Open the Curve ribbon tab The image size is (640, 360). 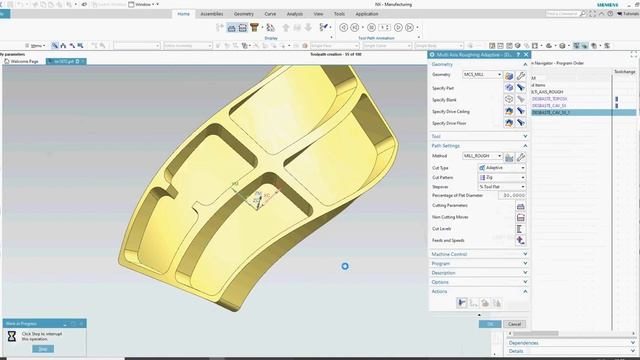pyautogui.click(x=270, y=14)
